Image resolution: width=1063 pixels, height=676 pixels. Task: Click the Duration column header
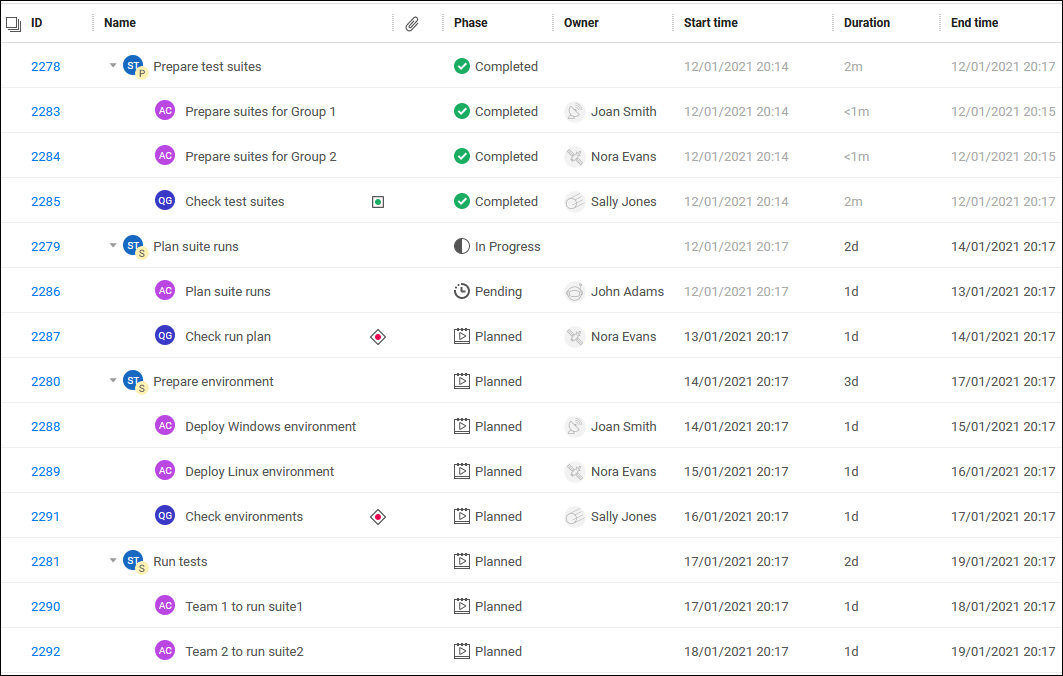(x=866, y=23)
